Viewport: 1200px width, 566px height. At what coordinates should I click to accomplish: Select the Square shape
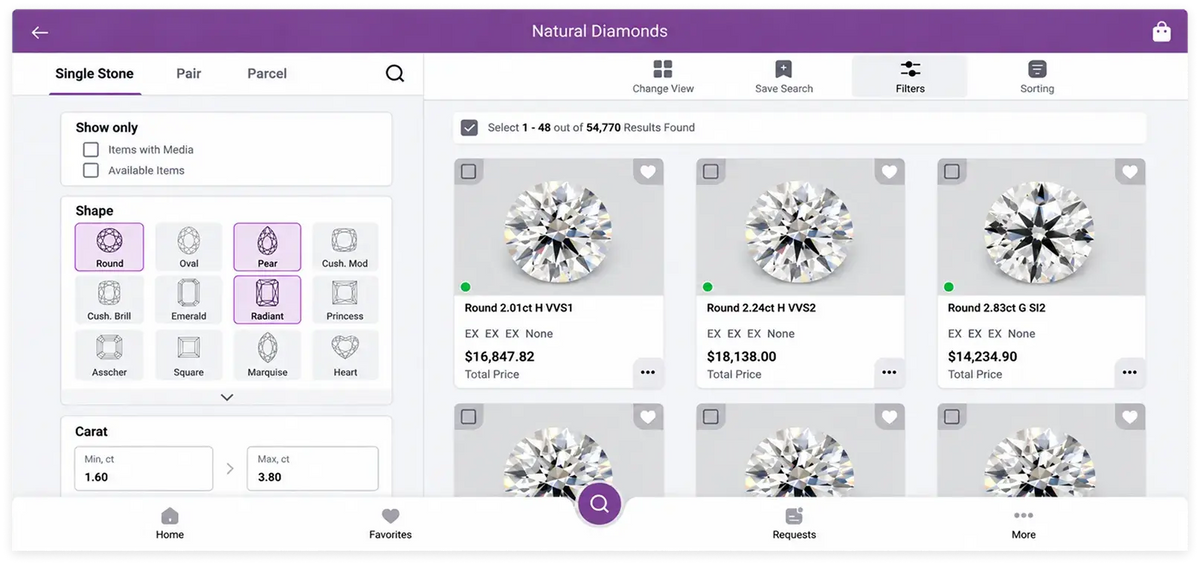188,355
